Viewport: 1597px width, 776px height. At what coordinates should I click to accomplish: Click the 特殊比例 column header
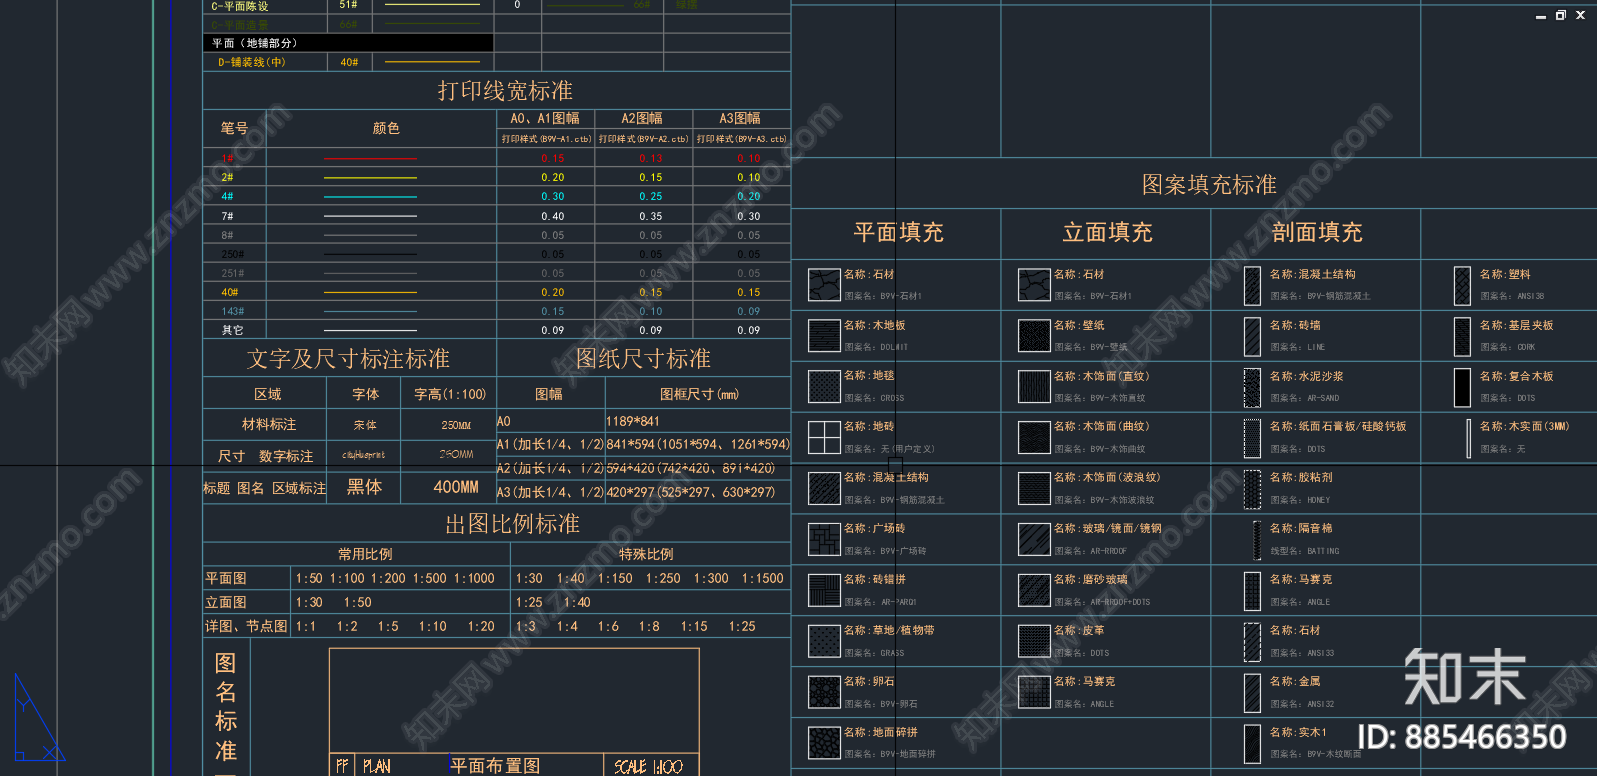(646, 554)
